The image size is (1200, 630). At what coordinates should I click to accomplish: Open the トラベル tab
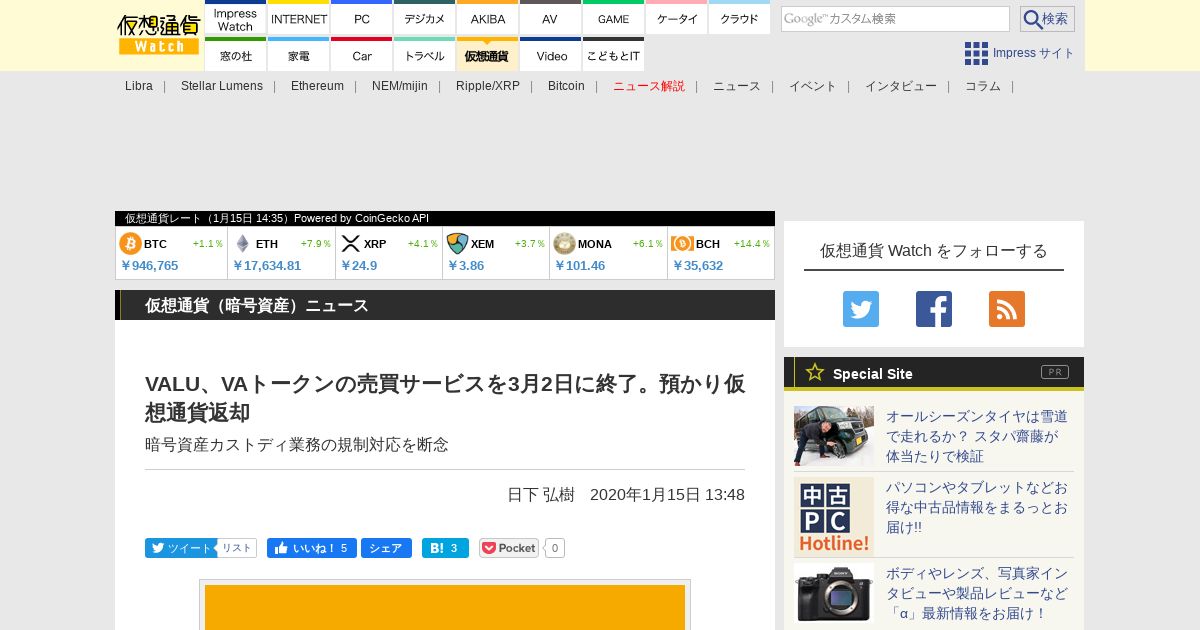(425, 55)
